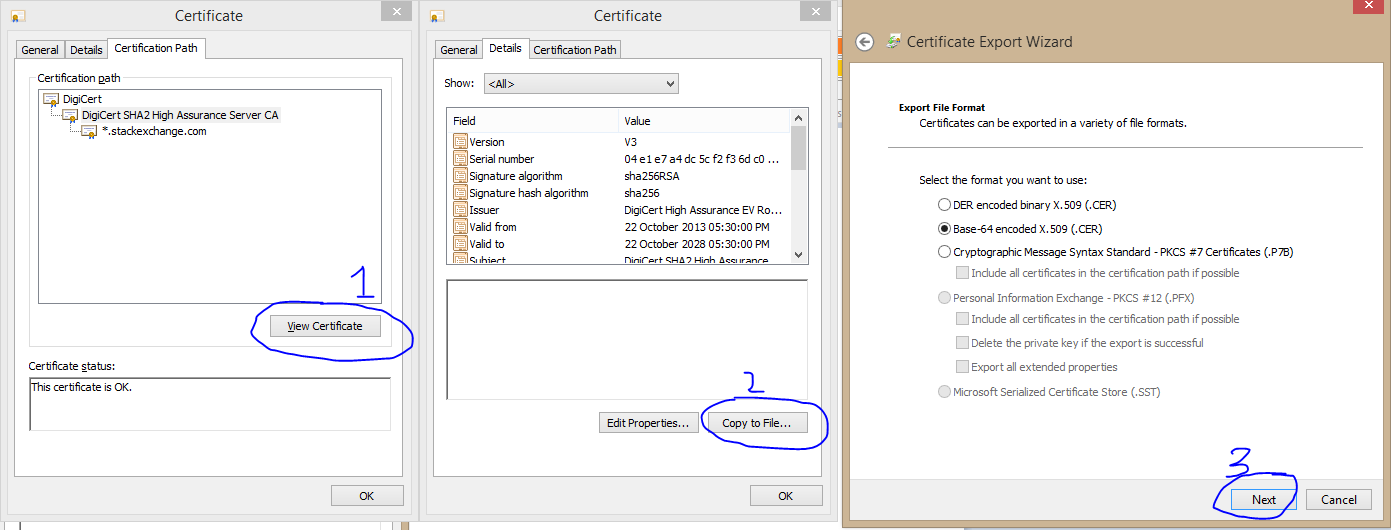Click the certificate status text box
Screen dimensions: 1391x530
[210, 404]
